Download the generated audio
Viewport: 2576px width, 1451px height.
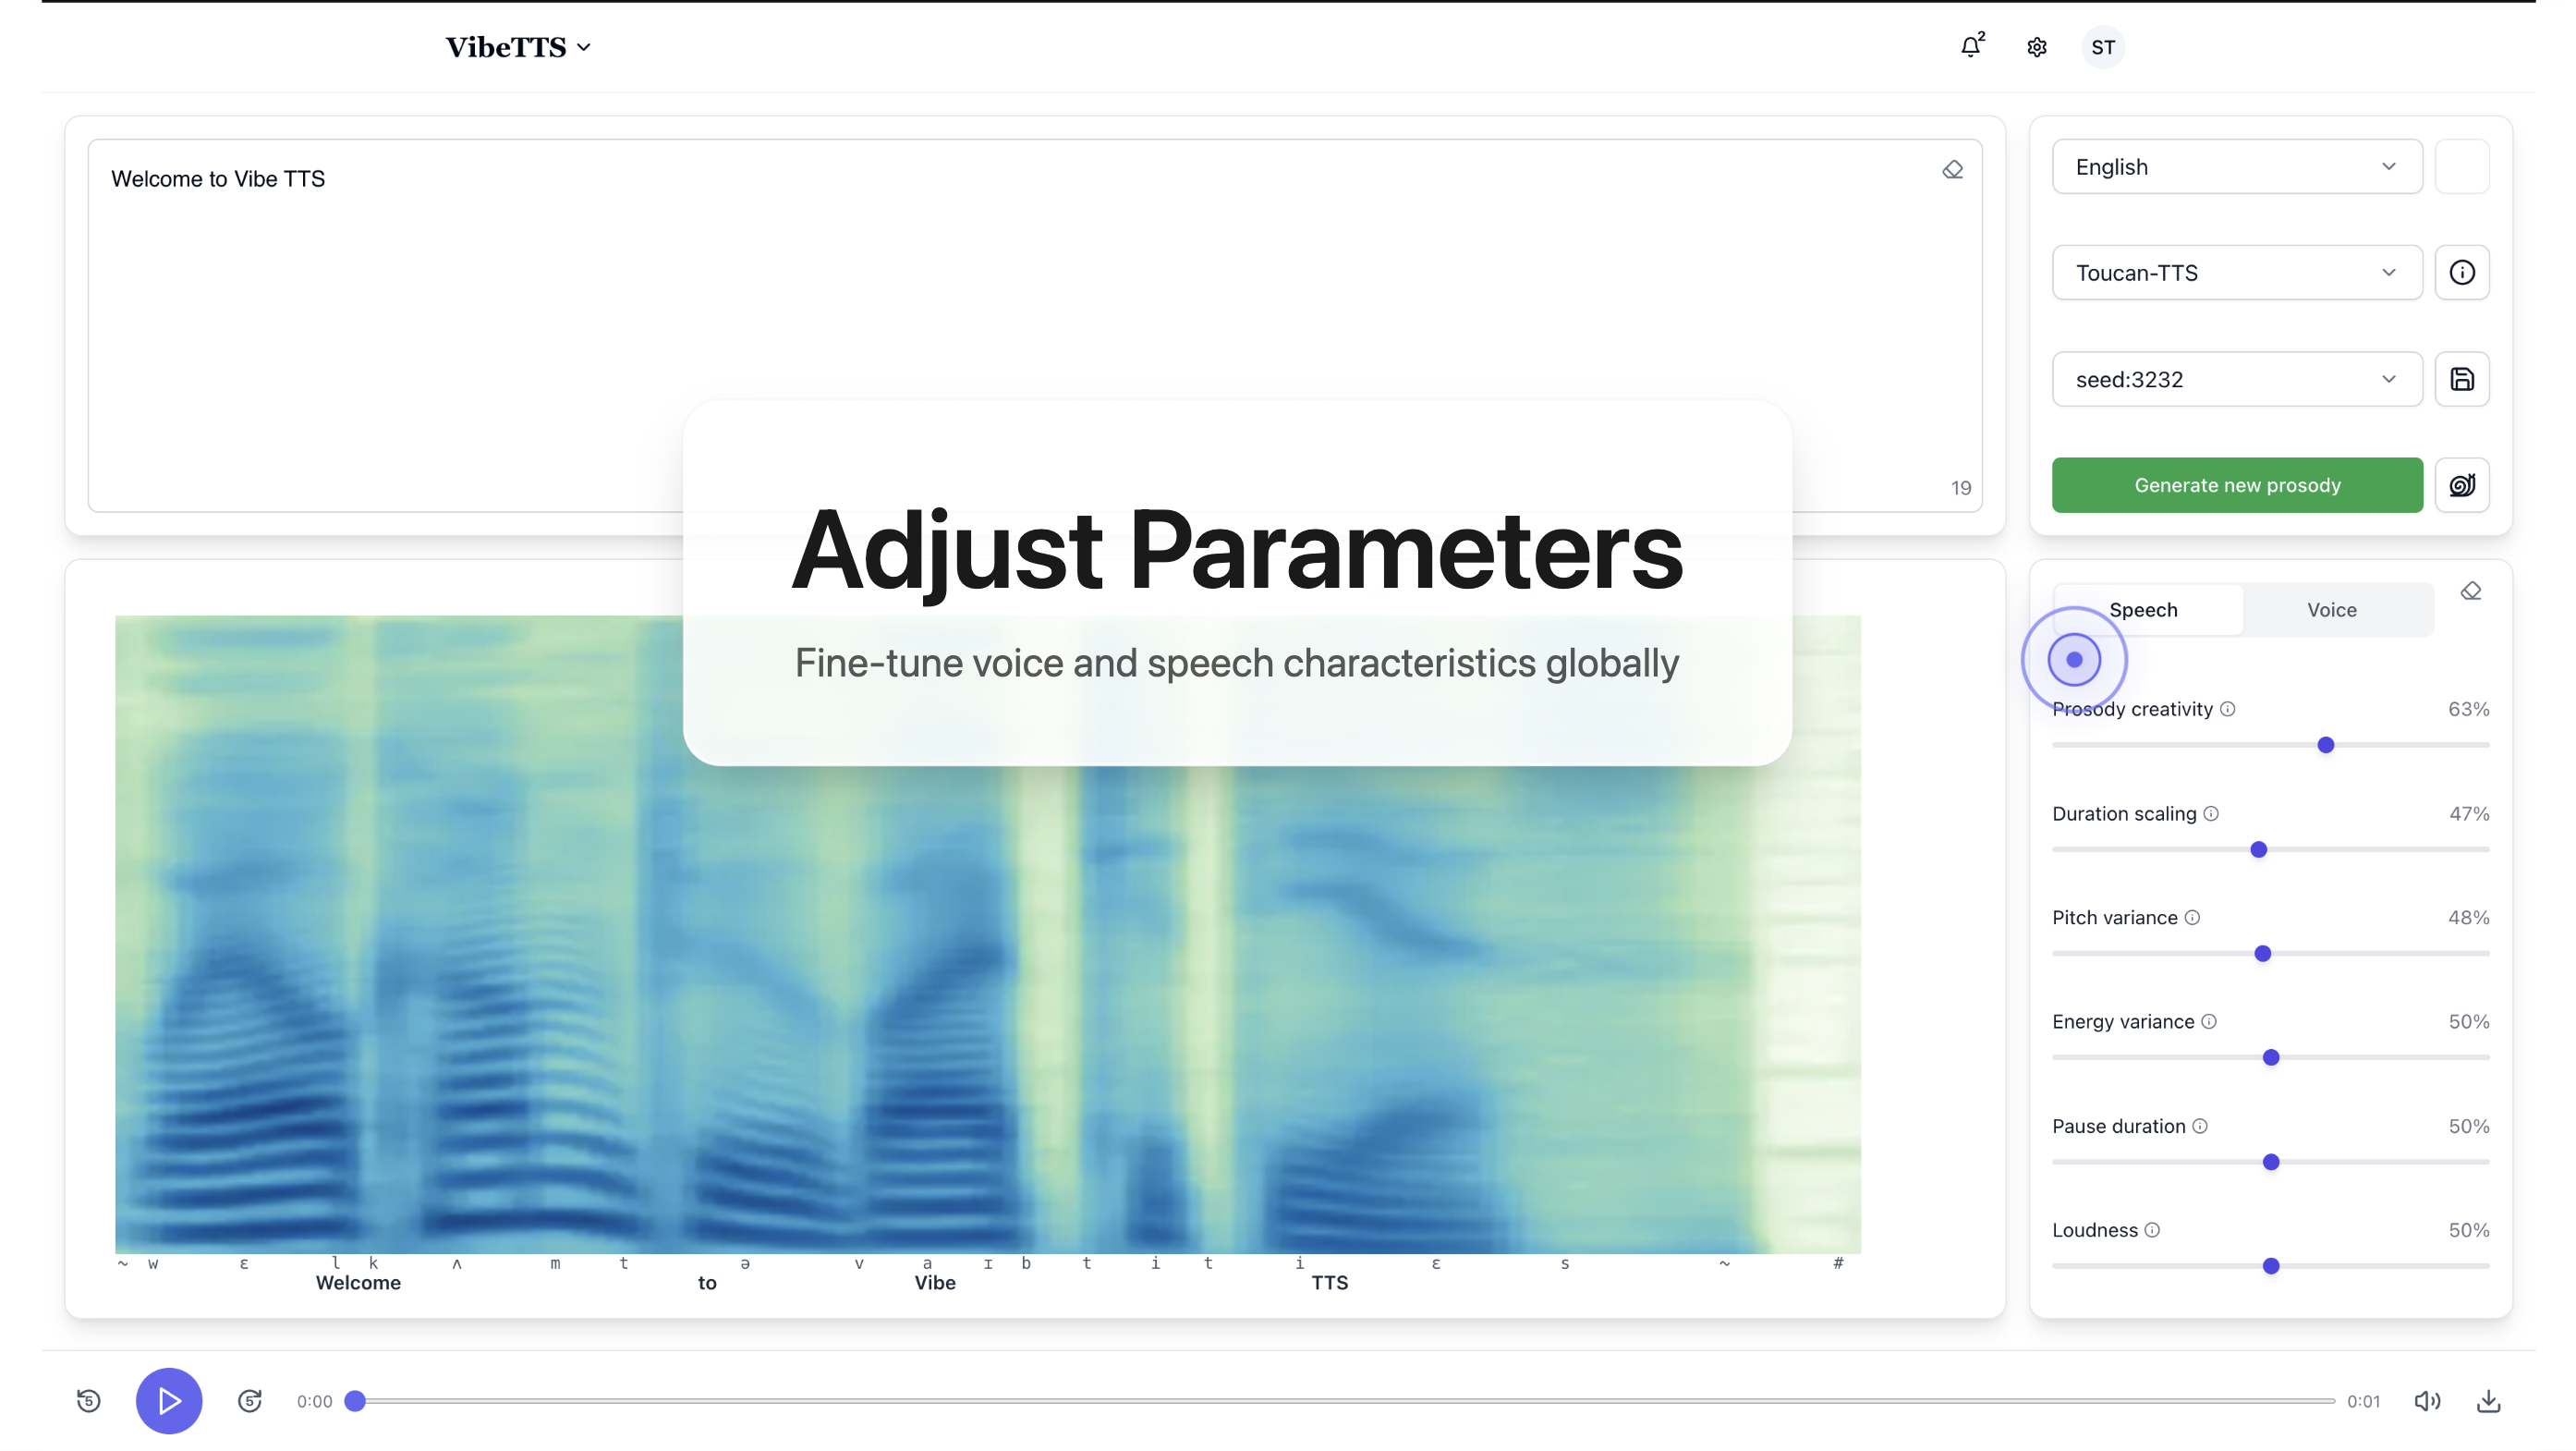click(x=2488, y=1400)
